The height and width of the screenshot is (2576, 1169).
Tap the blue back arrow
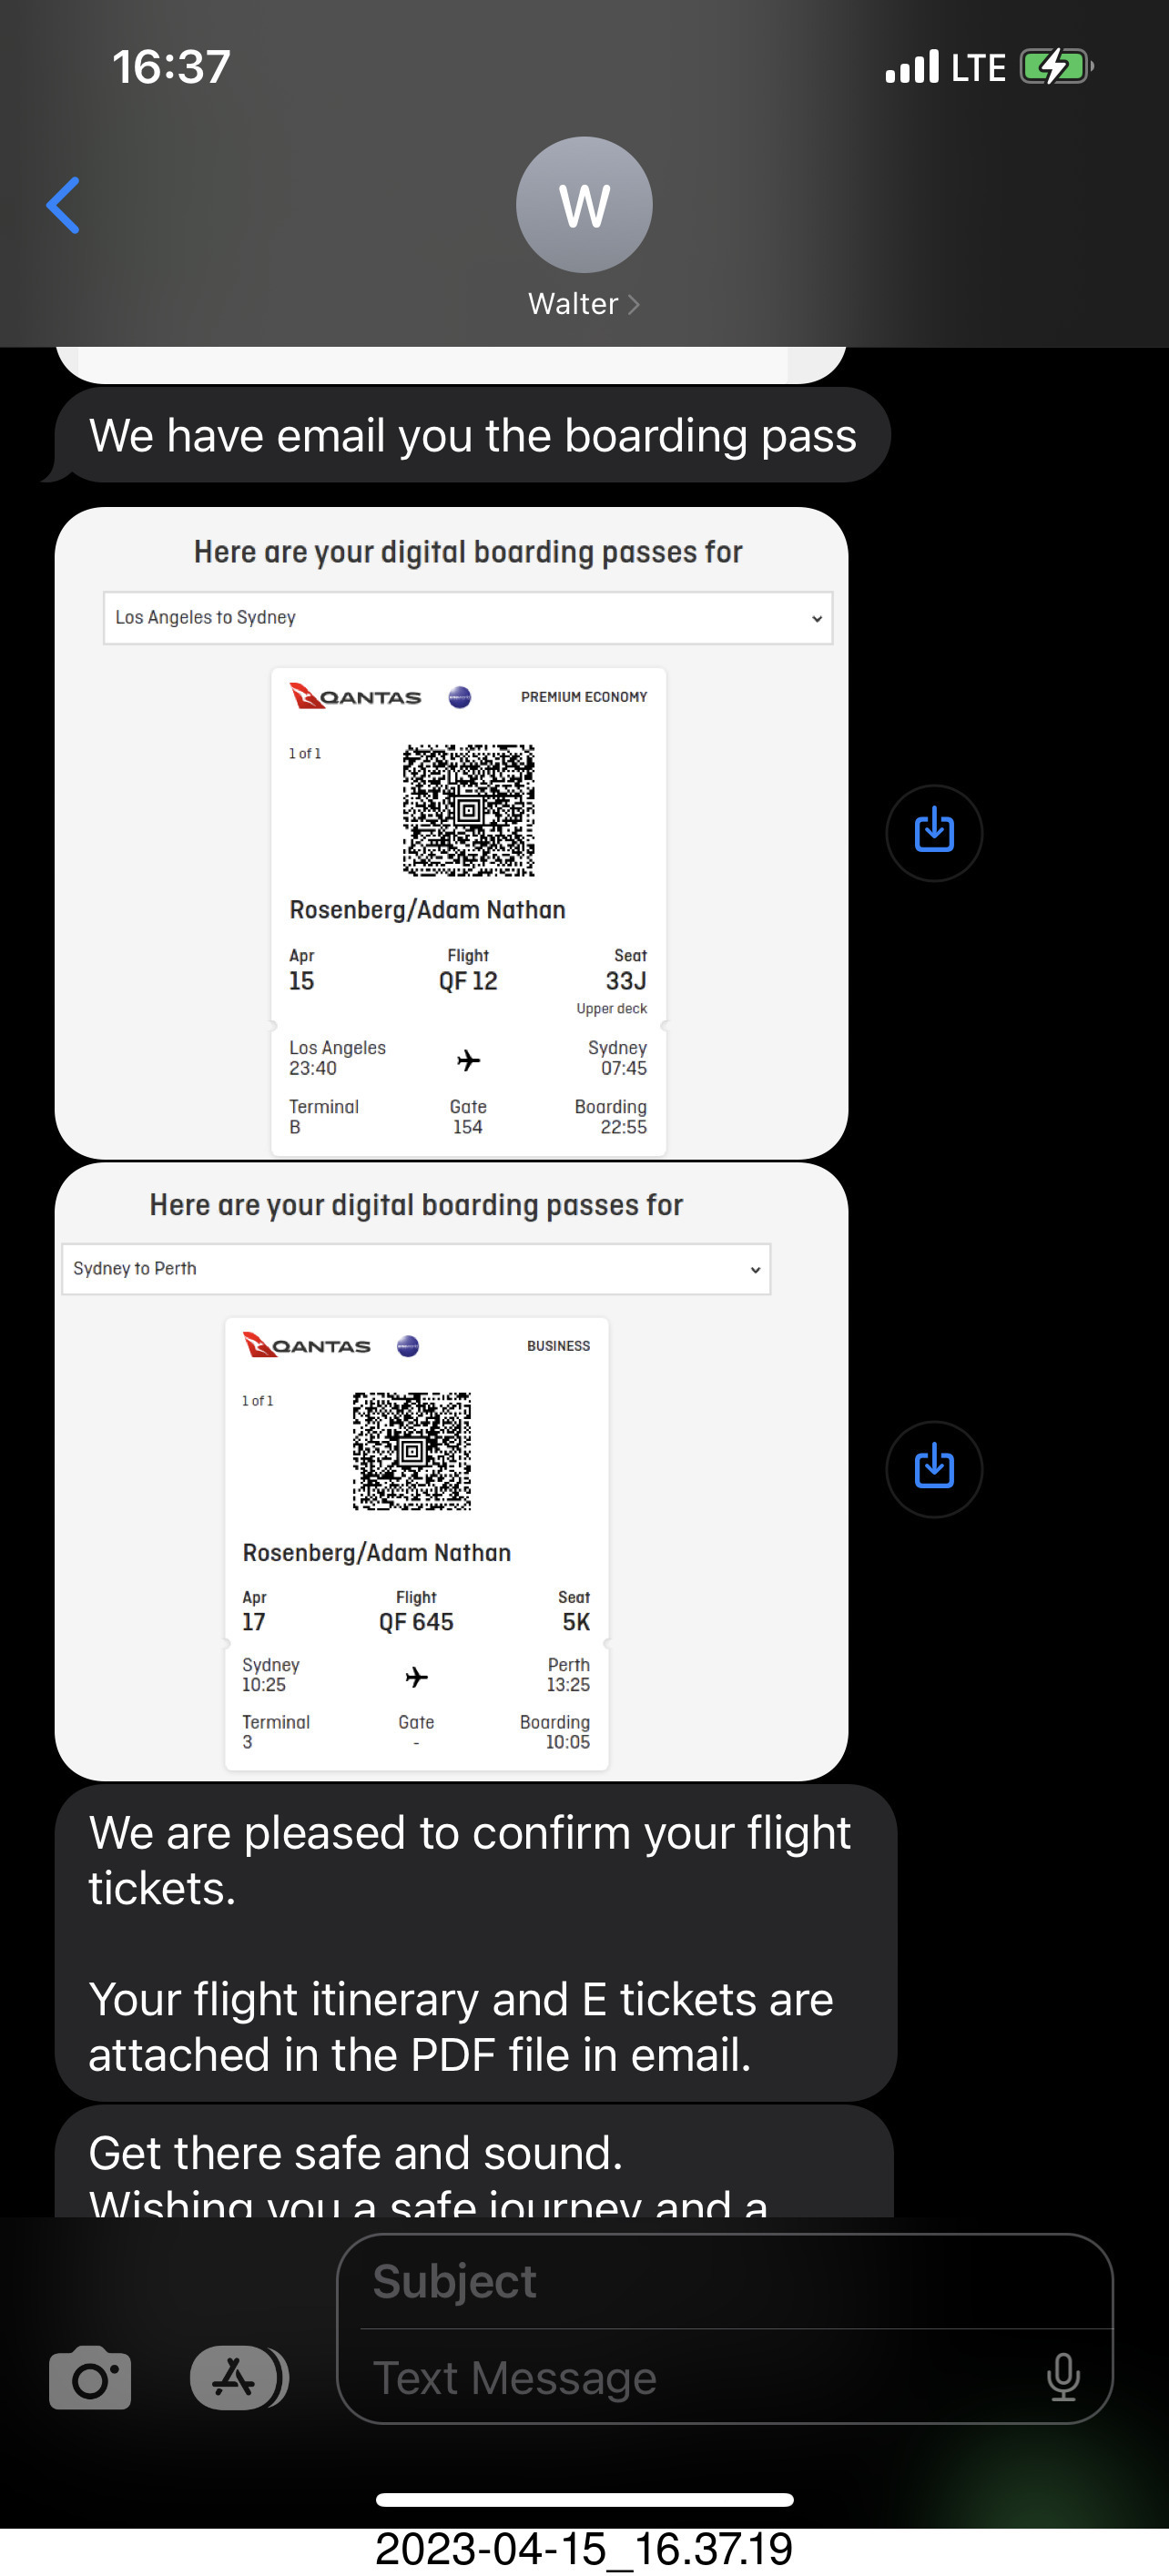click(63, 205)
